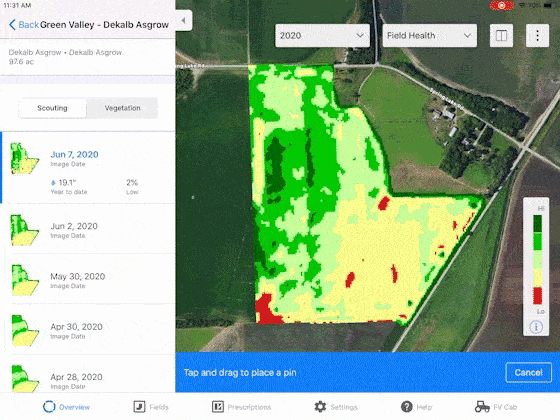The width and height of the screenshot is (560, 420).
Task: Click the Help label in bottom bar
Action: coord(424,407)
